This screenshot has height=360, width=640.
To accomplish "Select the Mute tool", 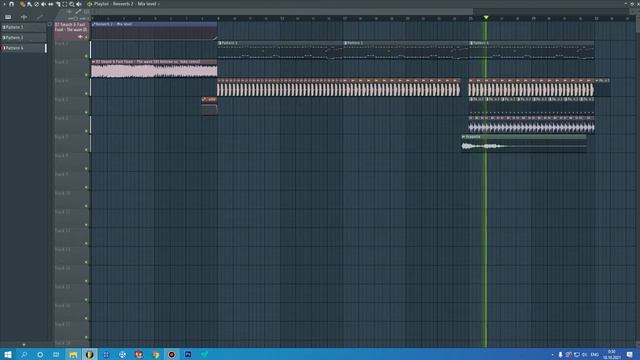I will pyautogui.click(x=43, y=4).
